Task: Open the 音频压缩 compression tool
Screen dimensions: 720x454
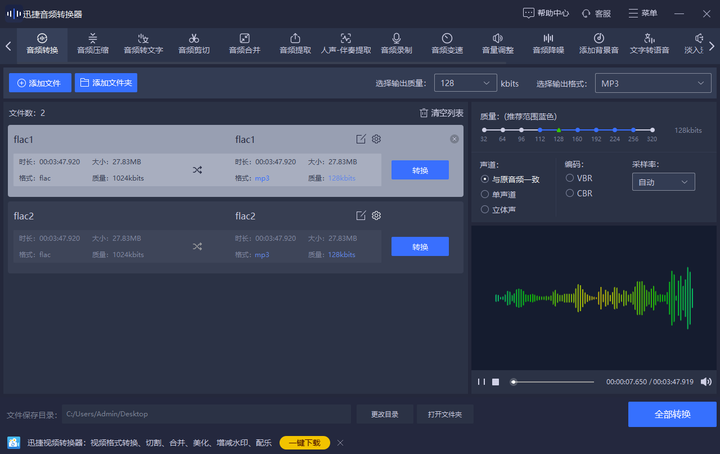Action: pos(93,44)
